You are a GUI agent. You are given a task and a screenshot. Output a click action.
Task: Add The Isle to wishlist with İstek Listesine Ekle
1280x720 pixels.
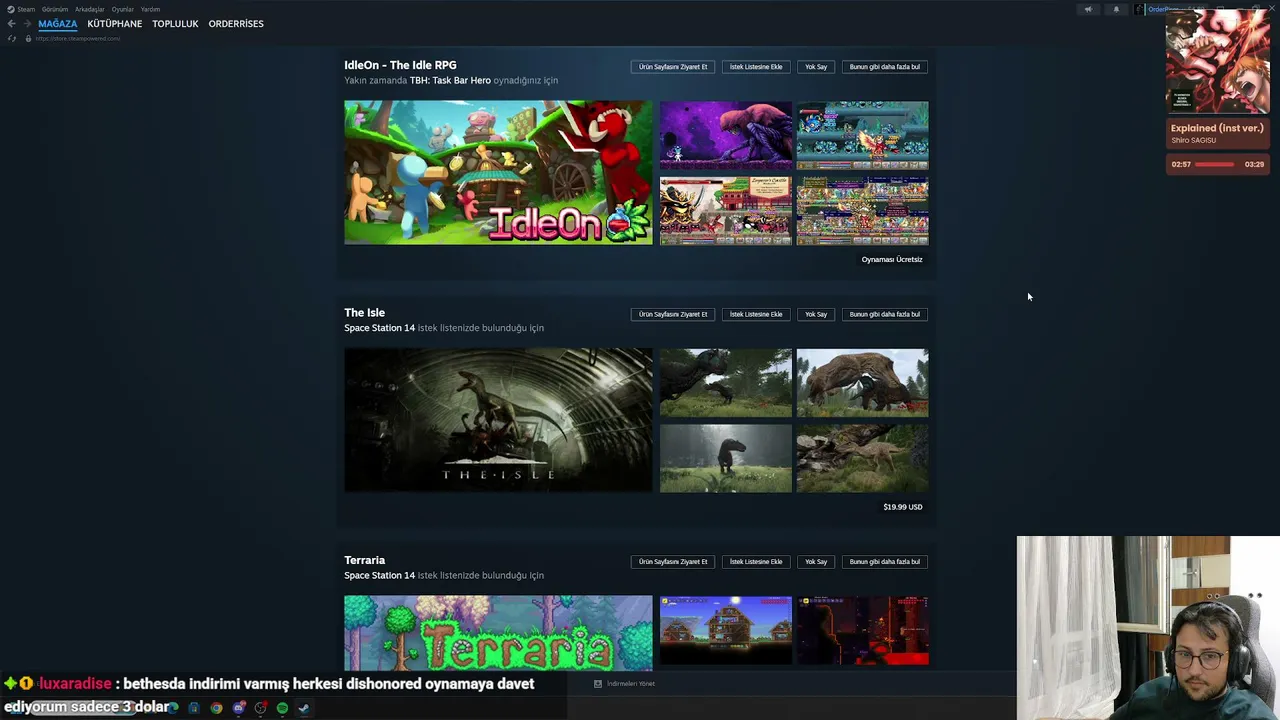[x=756, y=314]
